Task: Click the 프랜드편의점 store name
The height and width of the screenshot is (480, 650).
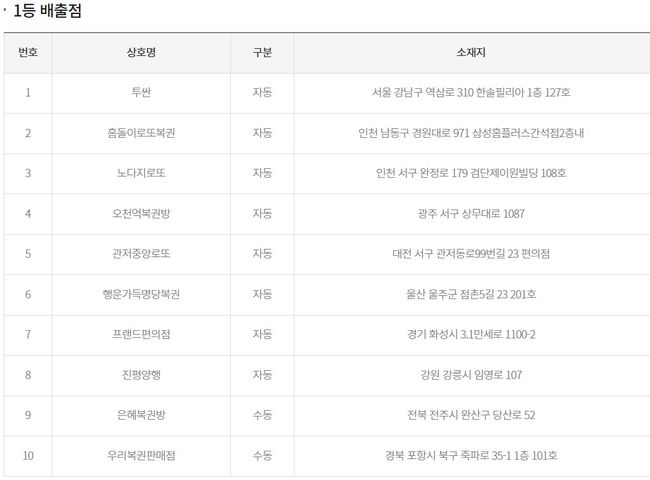Action: pyautogui.click(x=141, y=334)
